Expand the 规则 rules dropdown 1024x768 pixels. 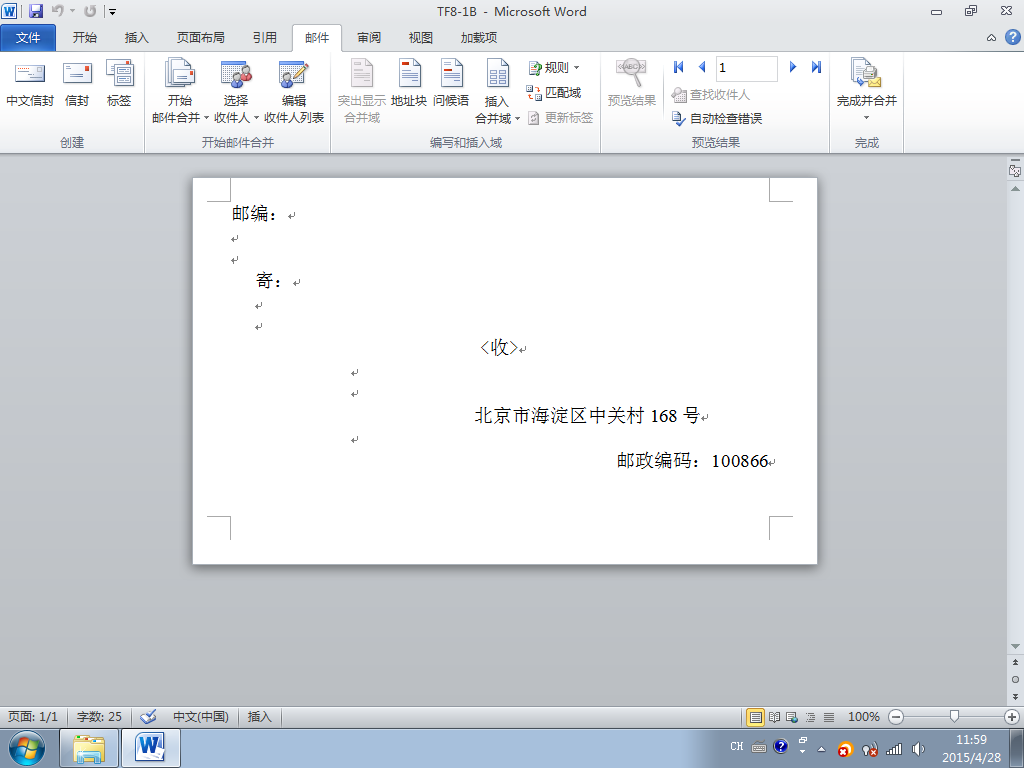(x=554, y=67)
